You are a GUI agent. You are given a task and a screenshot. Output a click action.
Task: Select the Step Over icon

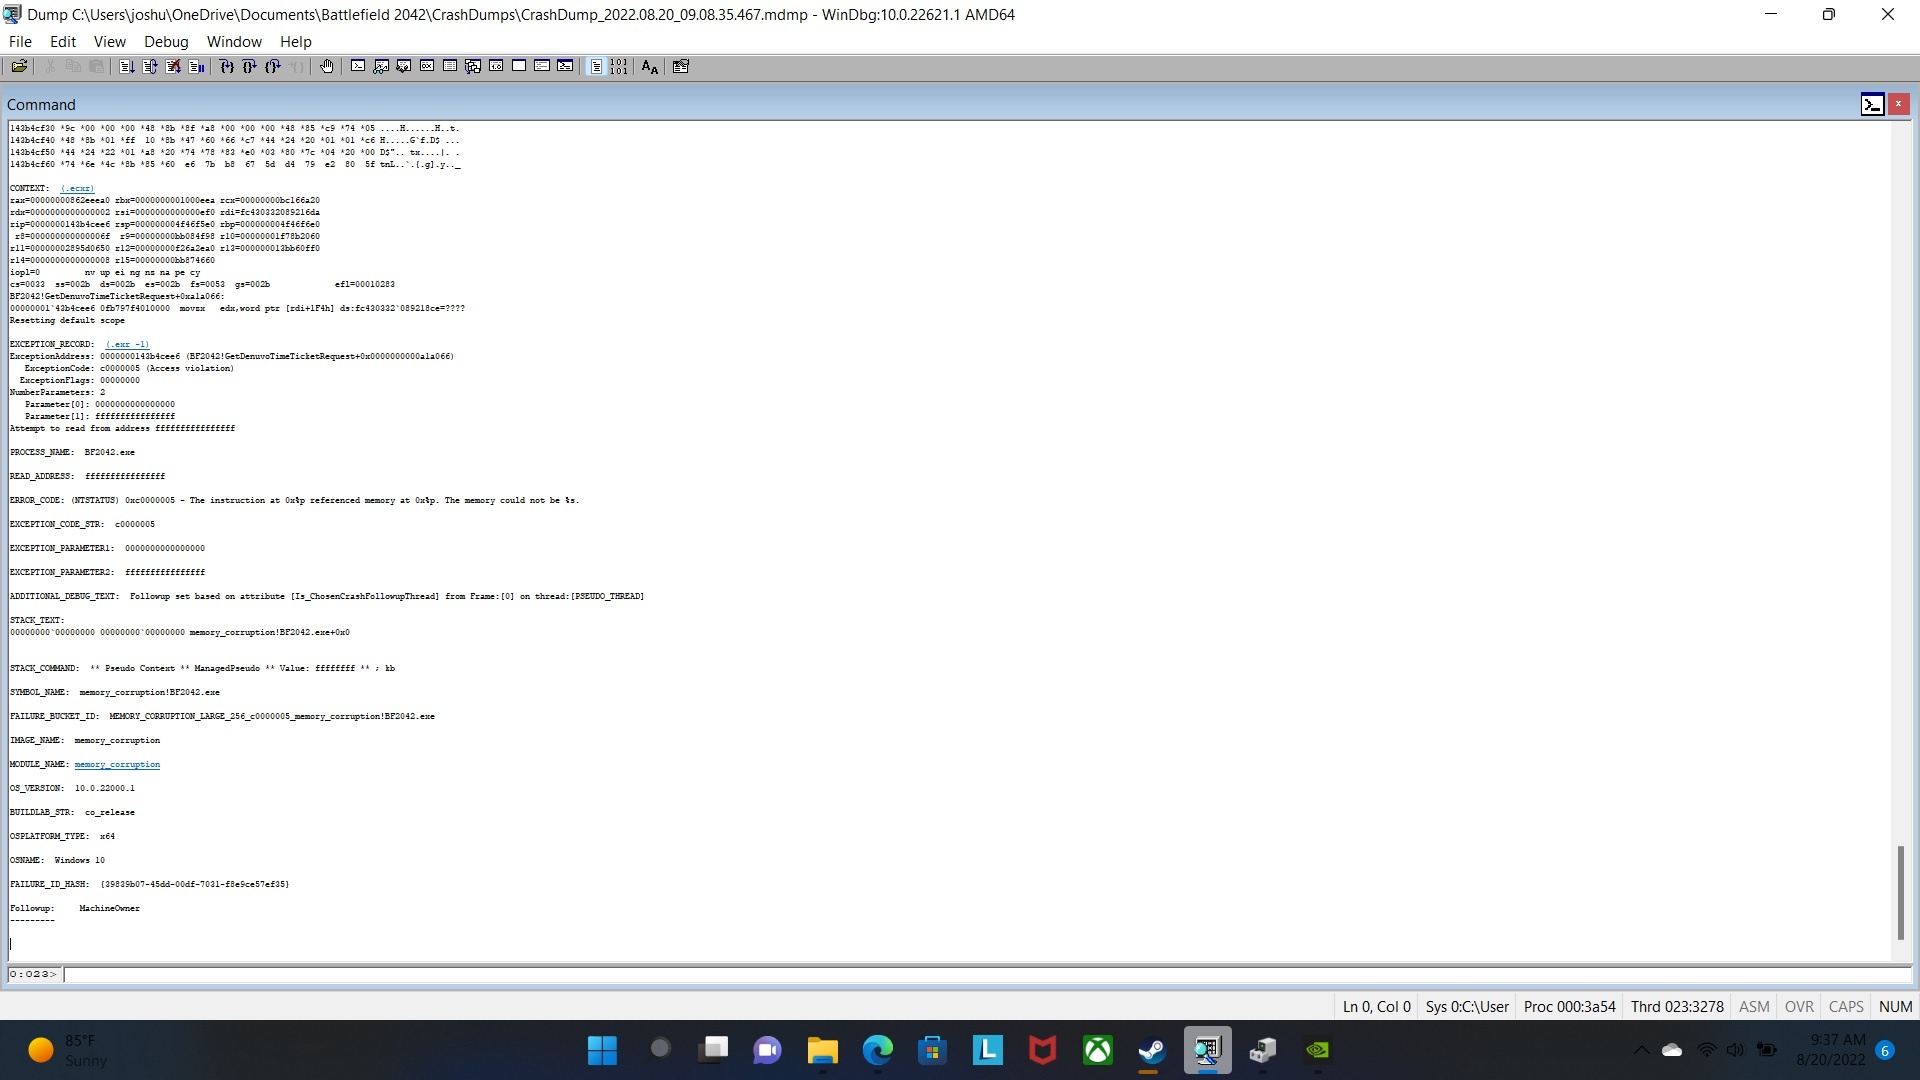tap(249, 66)
